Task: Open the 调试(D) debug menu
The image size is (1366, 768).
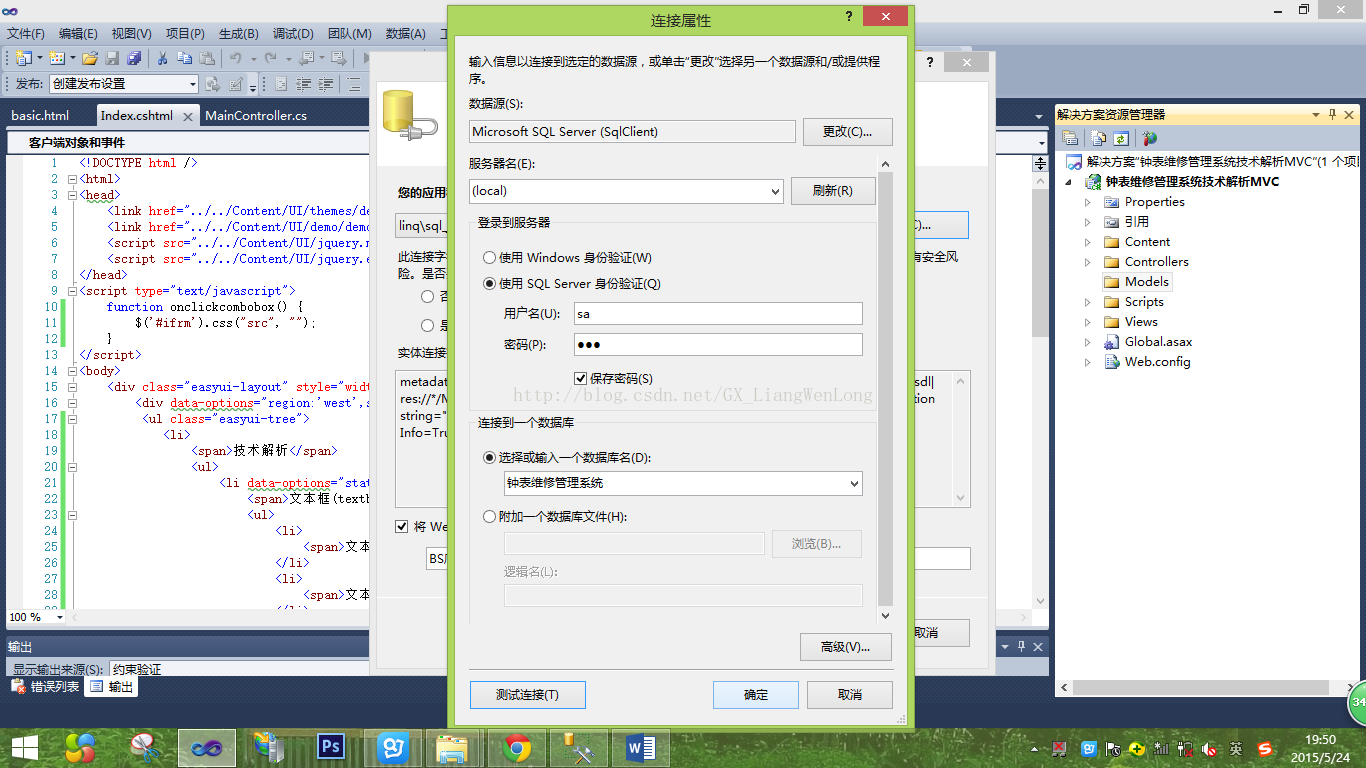Action: pos(292,34)
